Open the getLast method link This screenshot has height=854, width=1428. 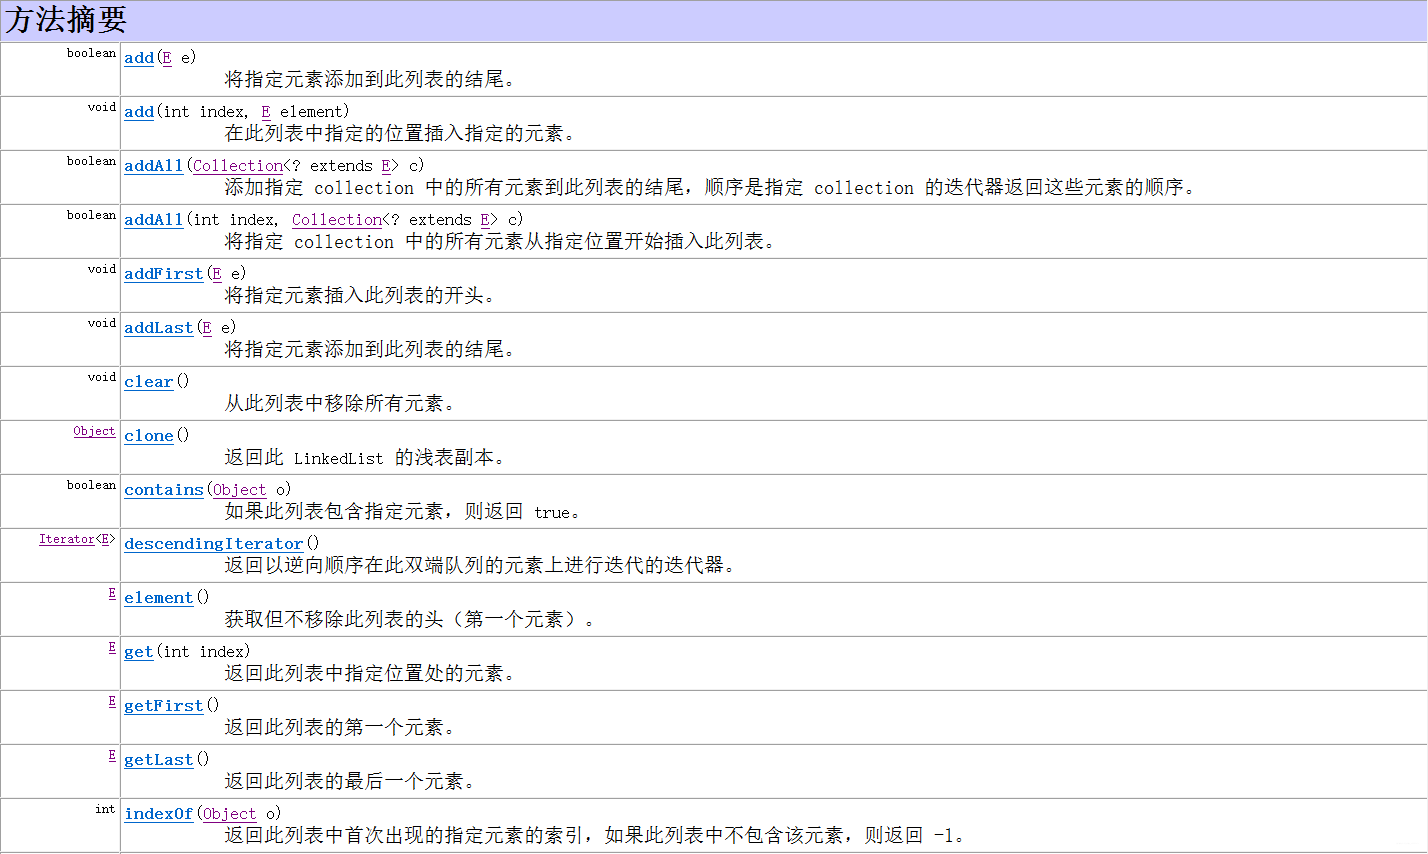click(159, 760)
